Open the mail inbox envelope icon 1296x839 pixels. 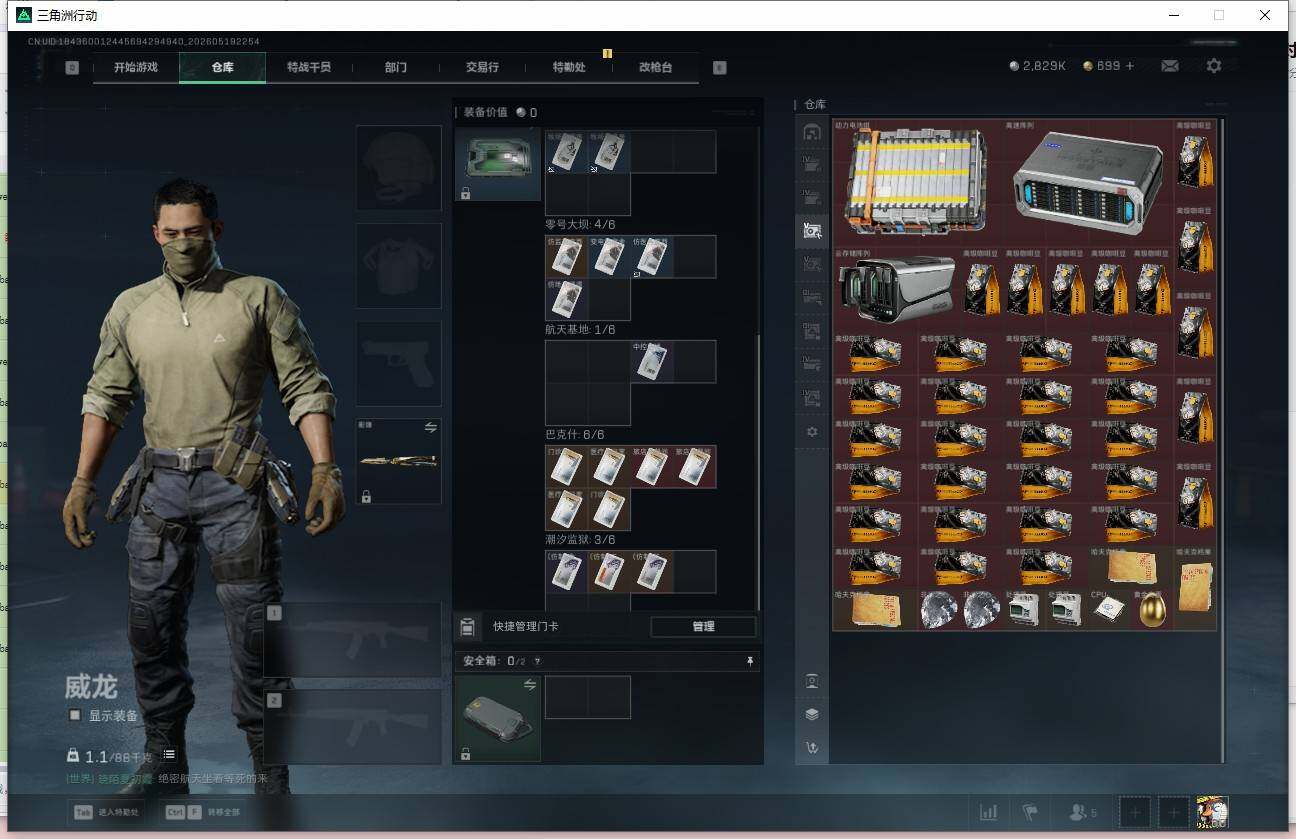click(x=1169, y=66)
